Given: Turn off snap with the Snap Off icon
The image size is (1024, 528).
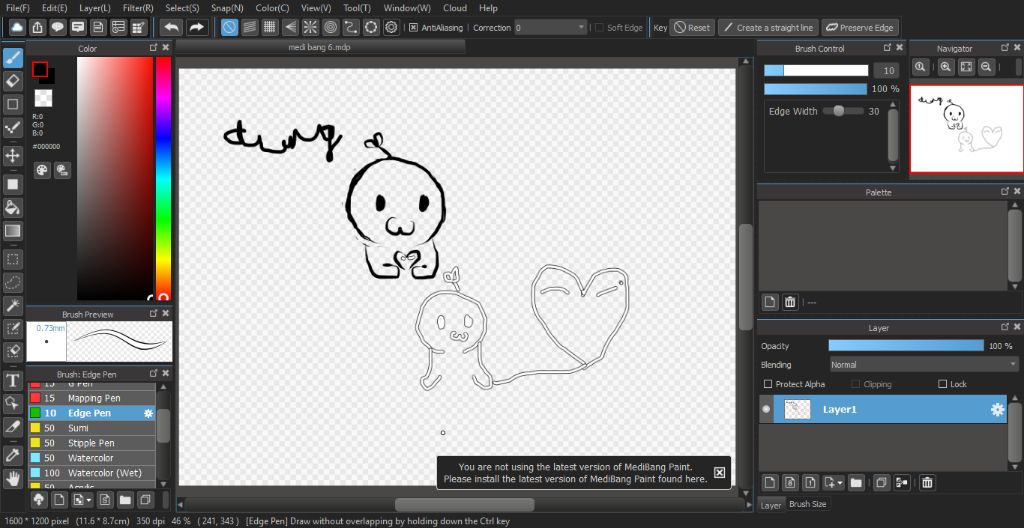Looking at the screenshot, I should click(x=229, y=27).
